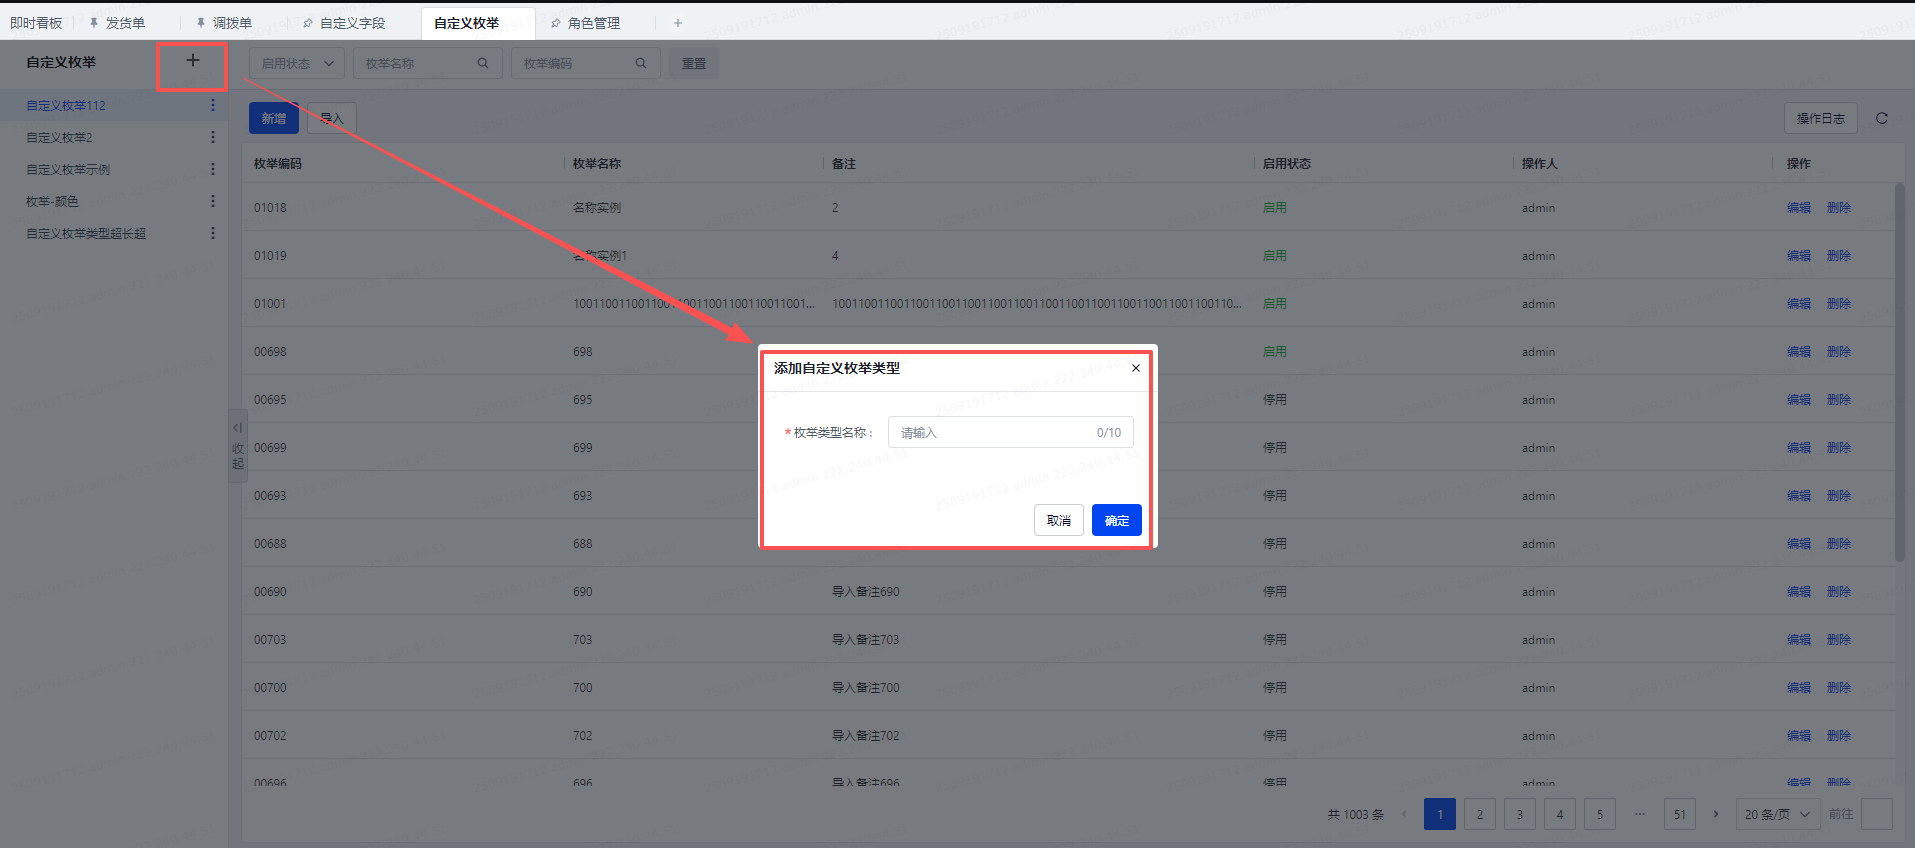The width and height of the screenshot is (1915, 848).
Task: Go to page 3
Action: coord(1520,814)
